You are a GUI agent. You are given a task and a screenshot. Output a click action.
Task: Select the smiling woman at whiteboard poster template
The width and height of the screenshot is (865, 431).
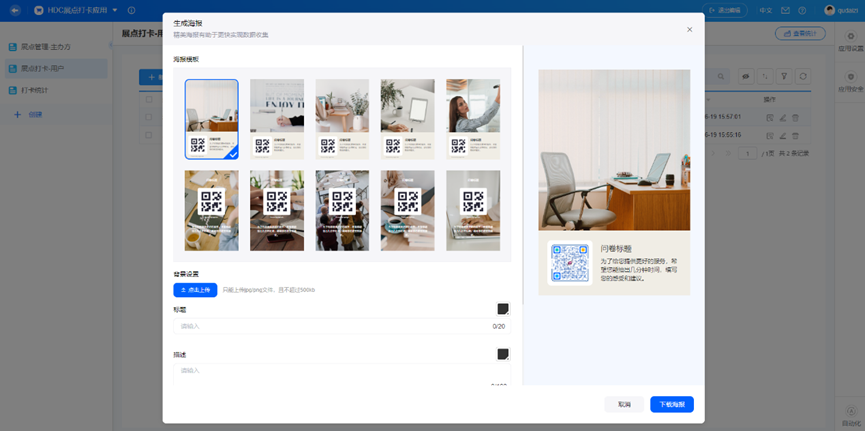[x=473, y=119]
